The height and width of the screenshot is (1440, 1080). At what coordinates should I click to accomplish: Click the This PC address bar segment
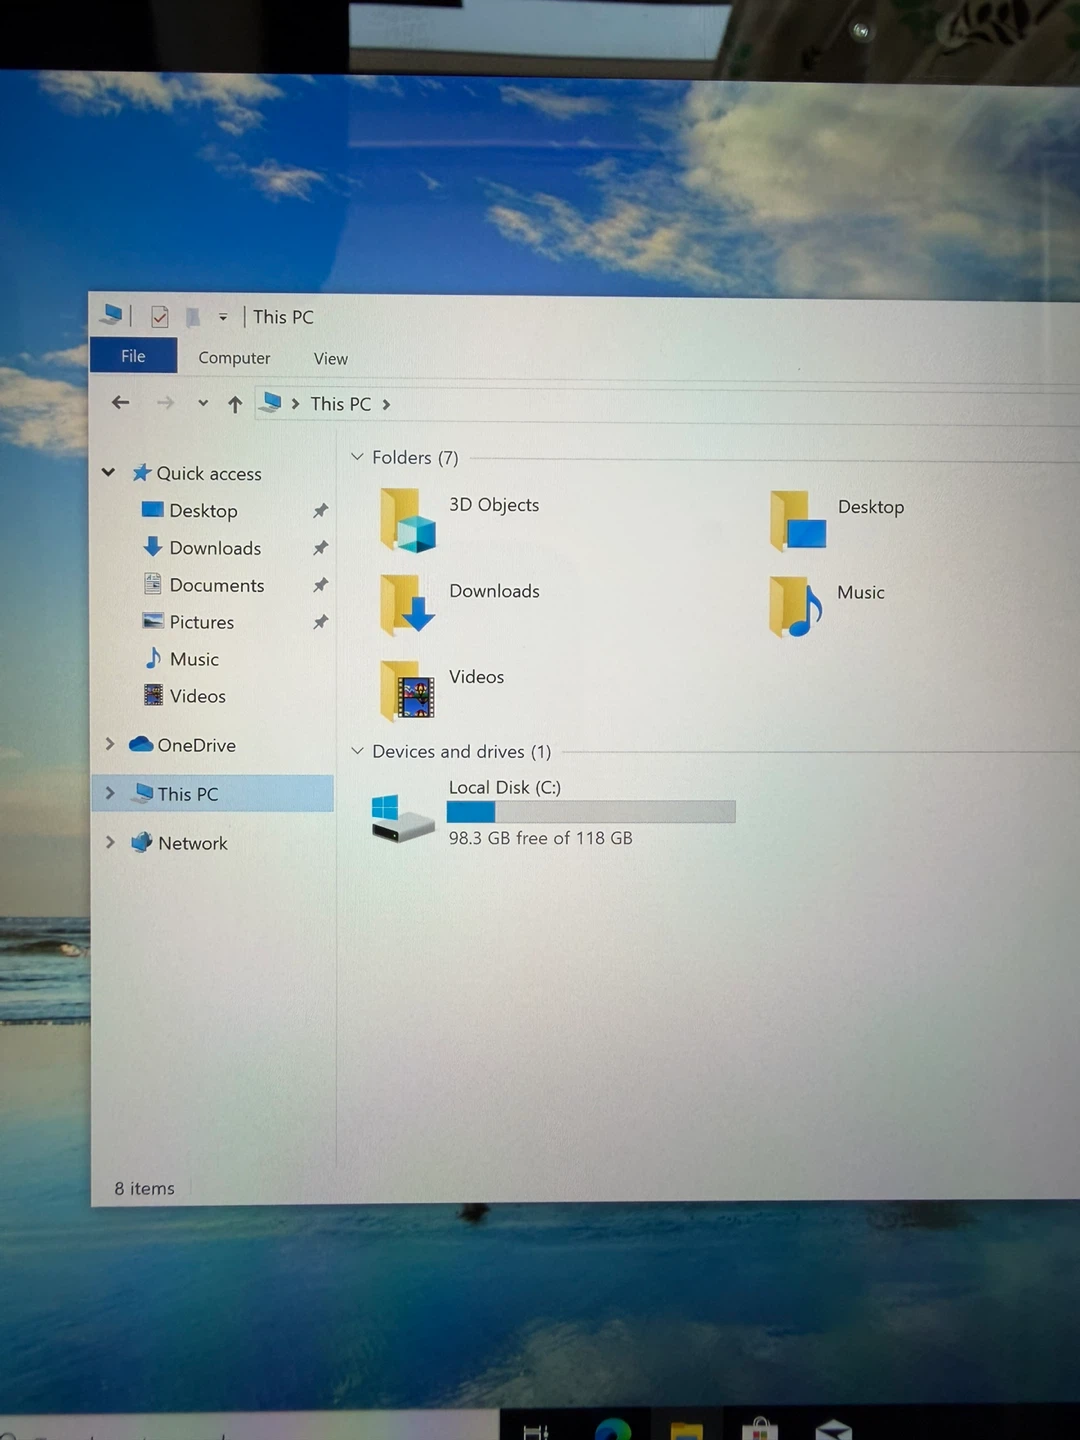(340, 404)
